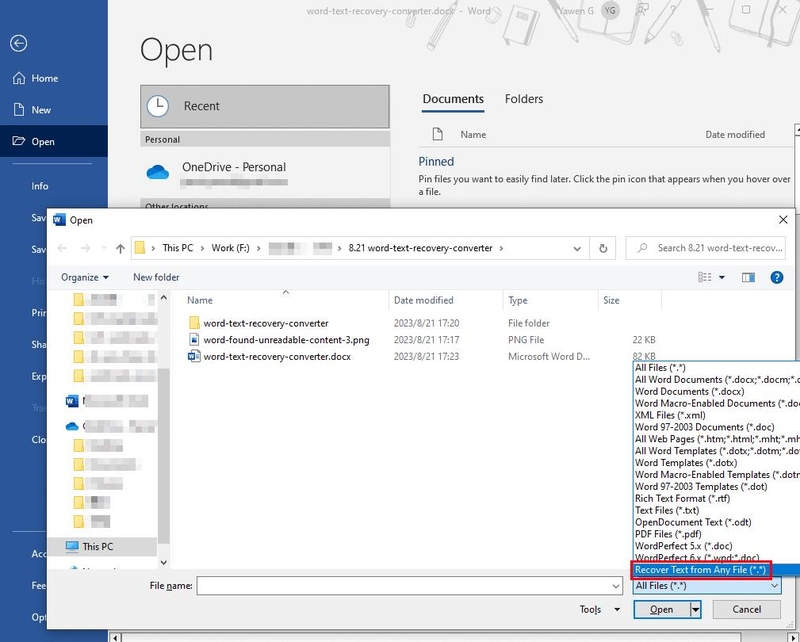The image size is (800, 642).
Task: Click New folder button
Action: point(156,277)
